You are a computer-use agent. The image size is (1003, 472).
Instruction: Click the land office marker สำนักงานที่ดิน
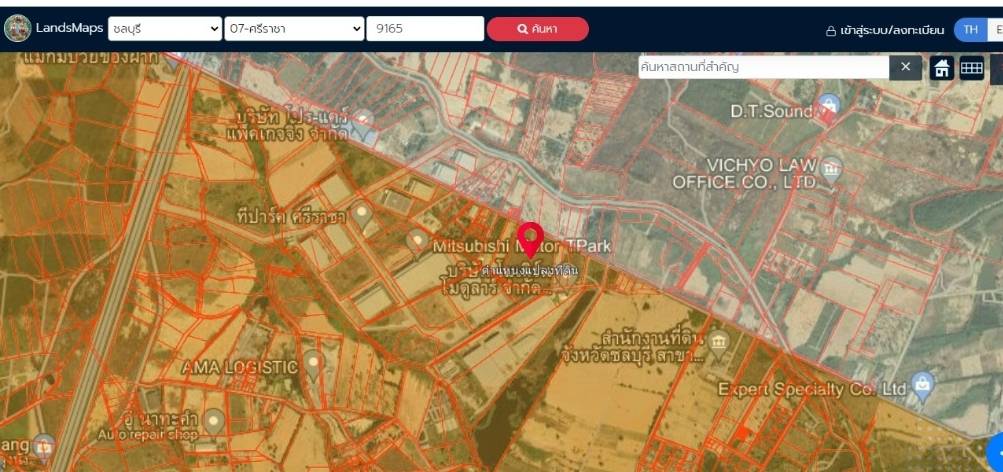point(718,342)
